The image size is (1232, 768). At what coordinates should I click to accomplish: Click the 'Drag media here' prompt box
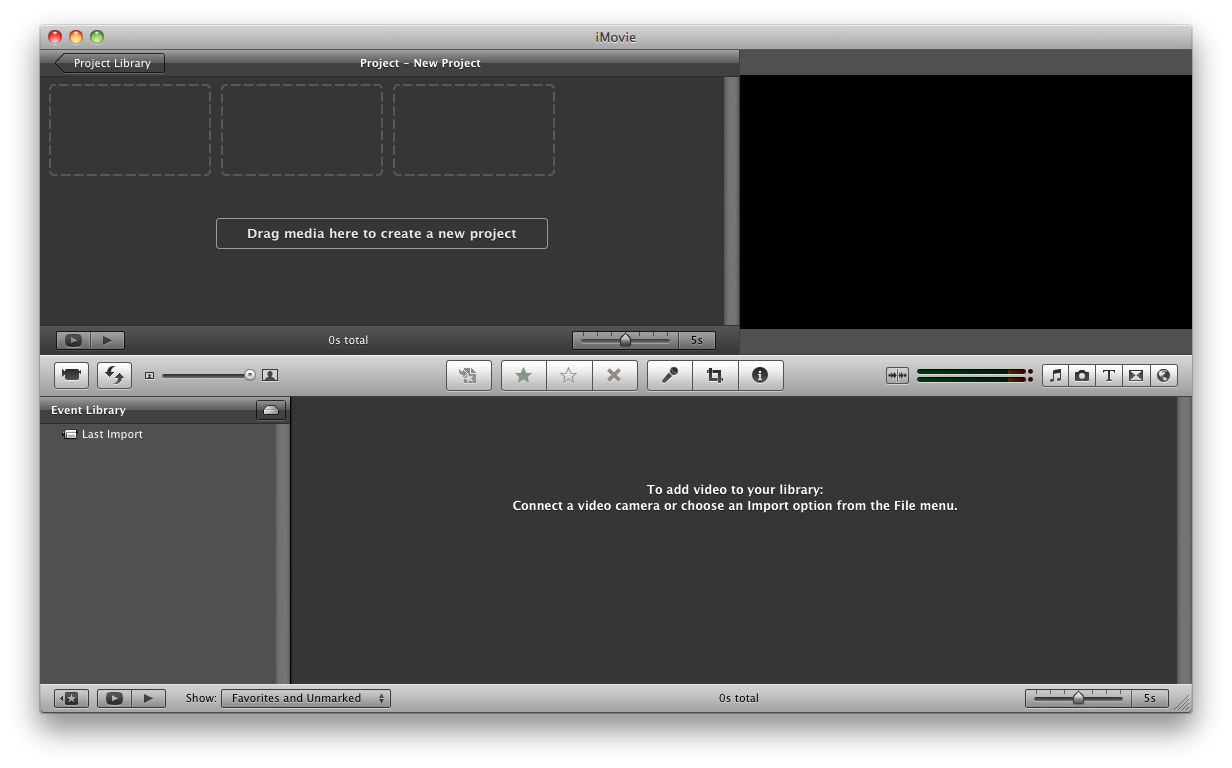pyautogui.click(x=382, y=233)
